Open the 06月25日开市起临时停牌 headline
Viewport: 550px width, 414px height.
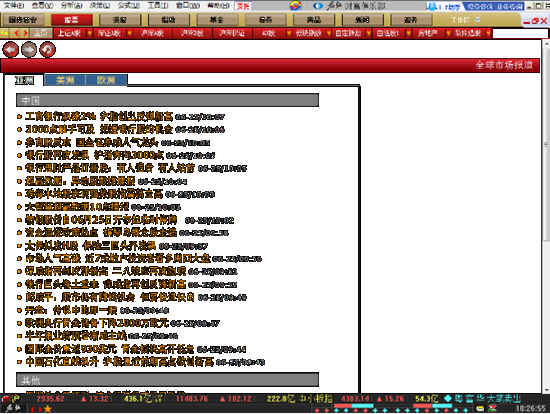tap(101, 220)
